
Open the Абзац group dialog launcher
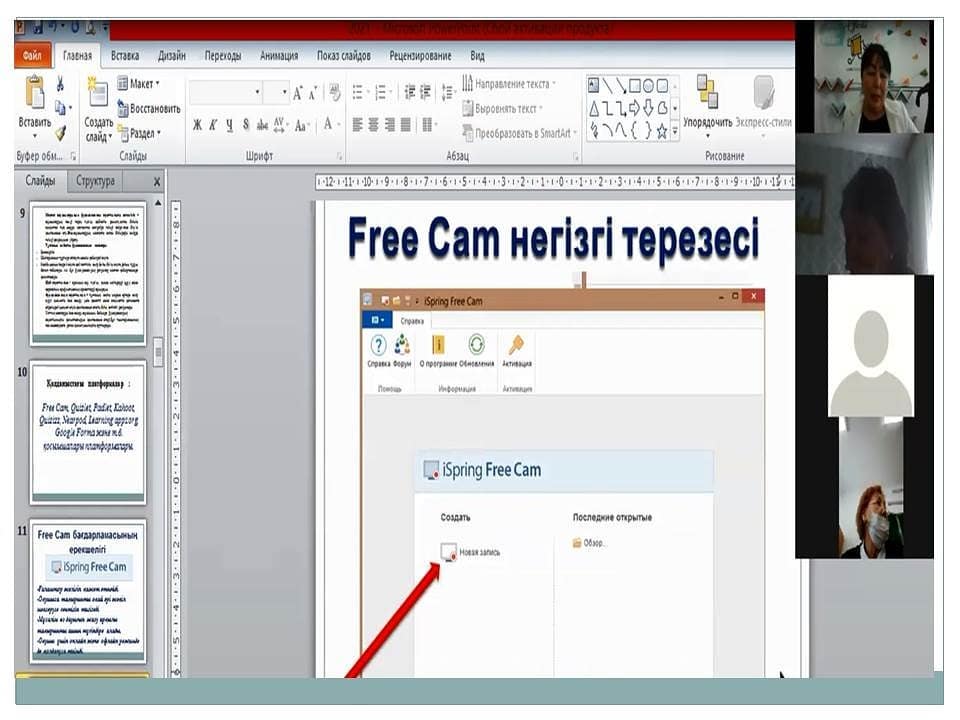(x=576, y=157)
